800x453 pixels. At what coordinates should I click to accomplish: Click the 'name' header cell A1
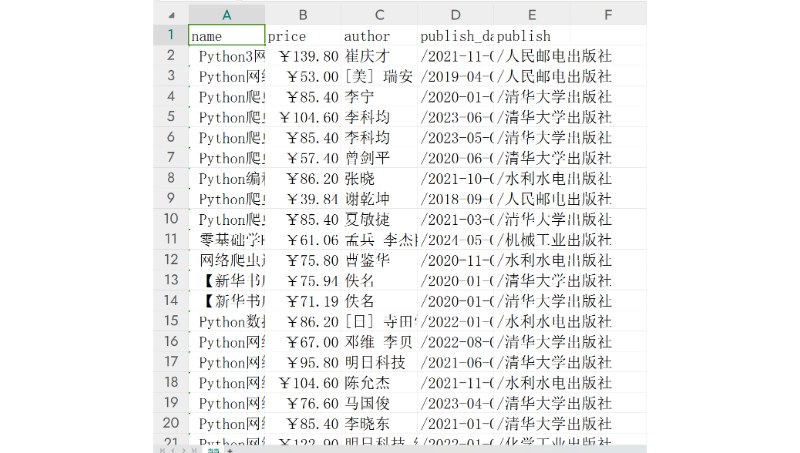[227, 36]
